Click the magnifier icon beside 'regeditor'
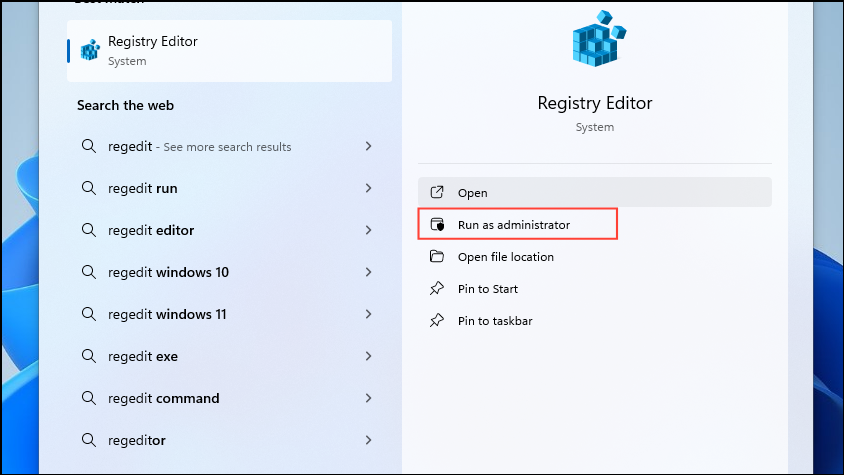844x475 pixels. coord(89,440)
